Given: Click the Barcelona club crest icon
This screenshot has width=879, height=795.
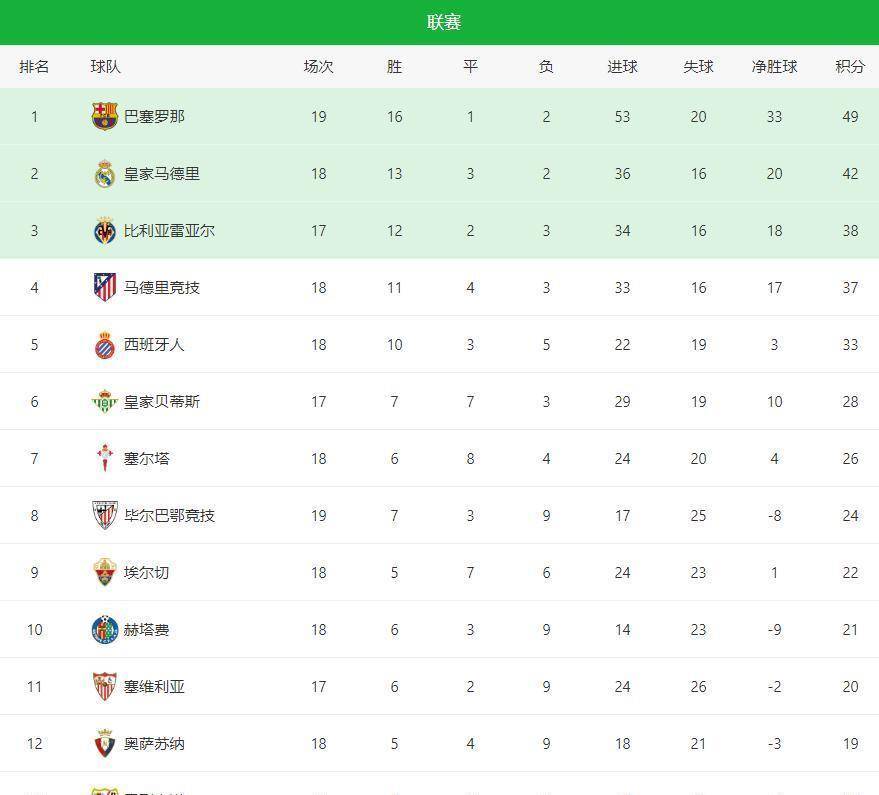Looking at the screenshot, I should pos(104,117).
